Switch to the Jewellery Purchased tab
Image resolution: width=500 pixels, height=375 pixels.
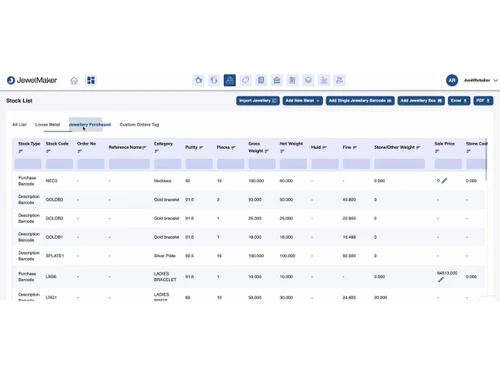pyautogui.click(x=90, y=125)
